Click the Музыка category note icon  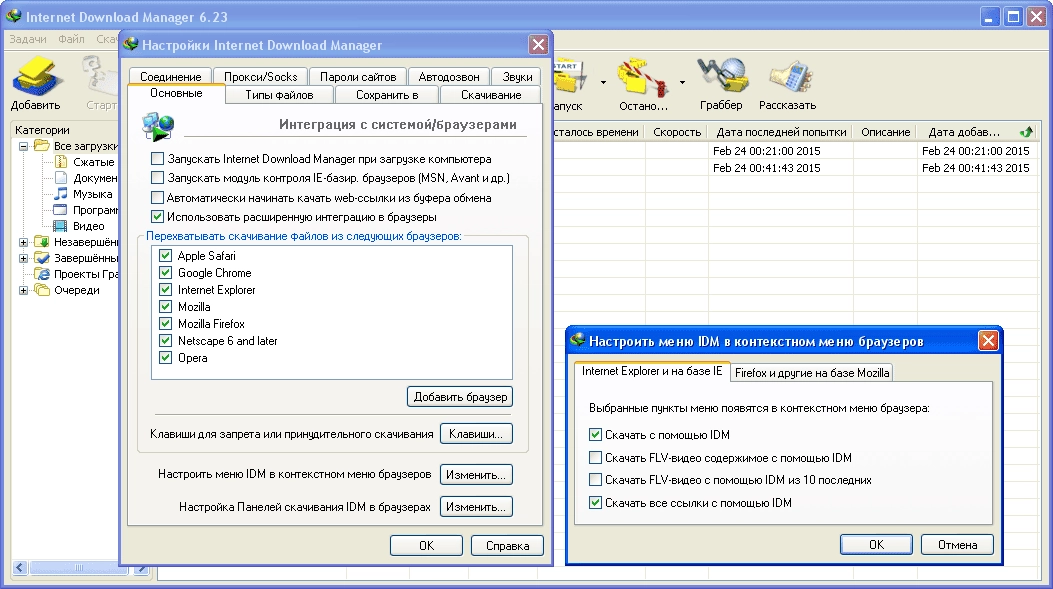(x=61, y=193)
